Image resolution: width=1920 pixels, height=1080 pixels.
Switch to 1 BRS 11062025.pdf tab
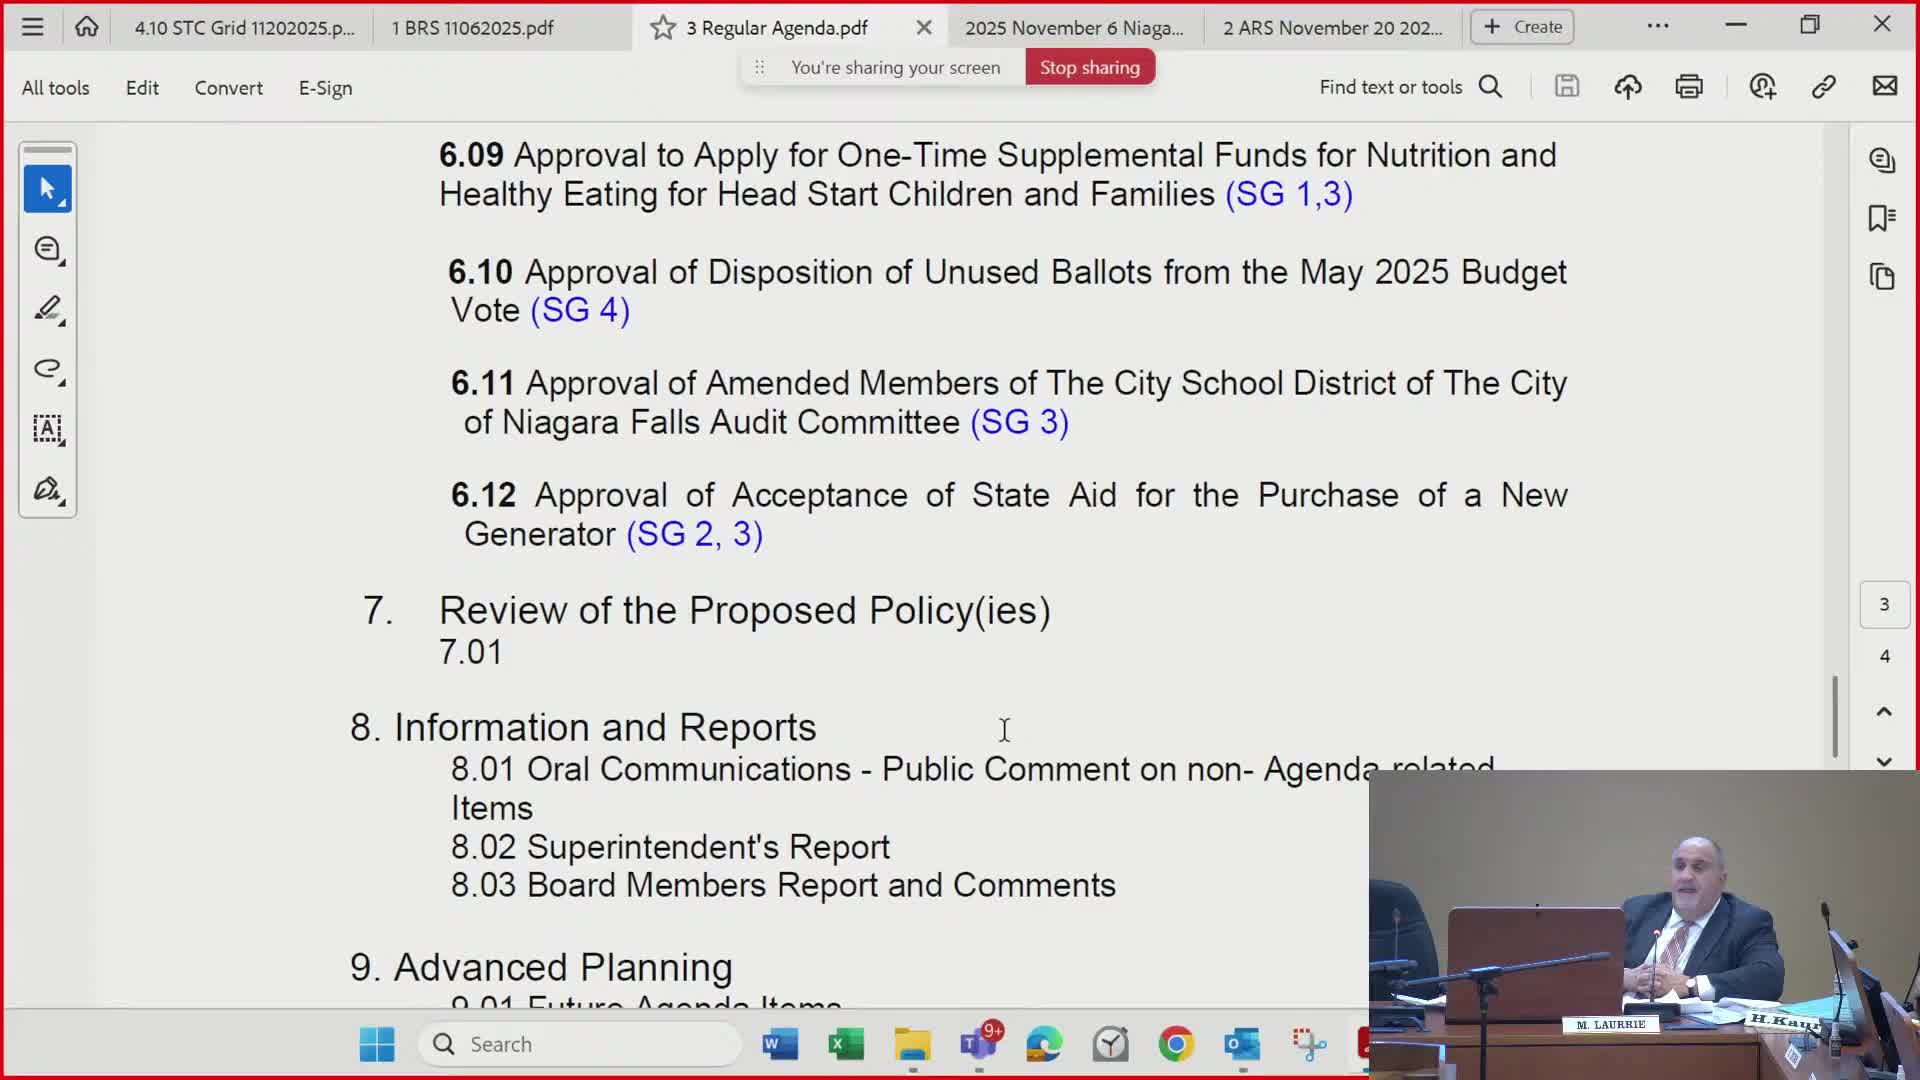point(472,27)
